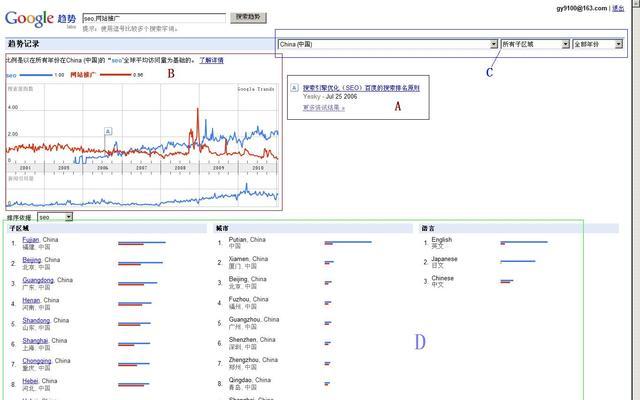The height and width of the screenshot is (400, 640).
Task: Click Guangzhou, China in cities list
Action: pos(254,319)
